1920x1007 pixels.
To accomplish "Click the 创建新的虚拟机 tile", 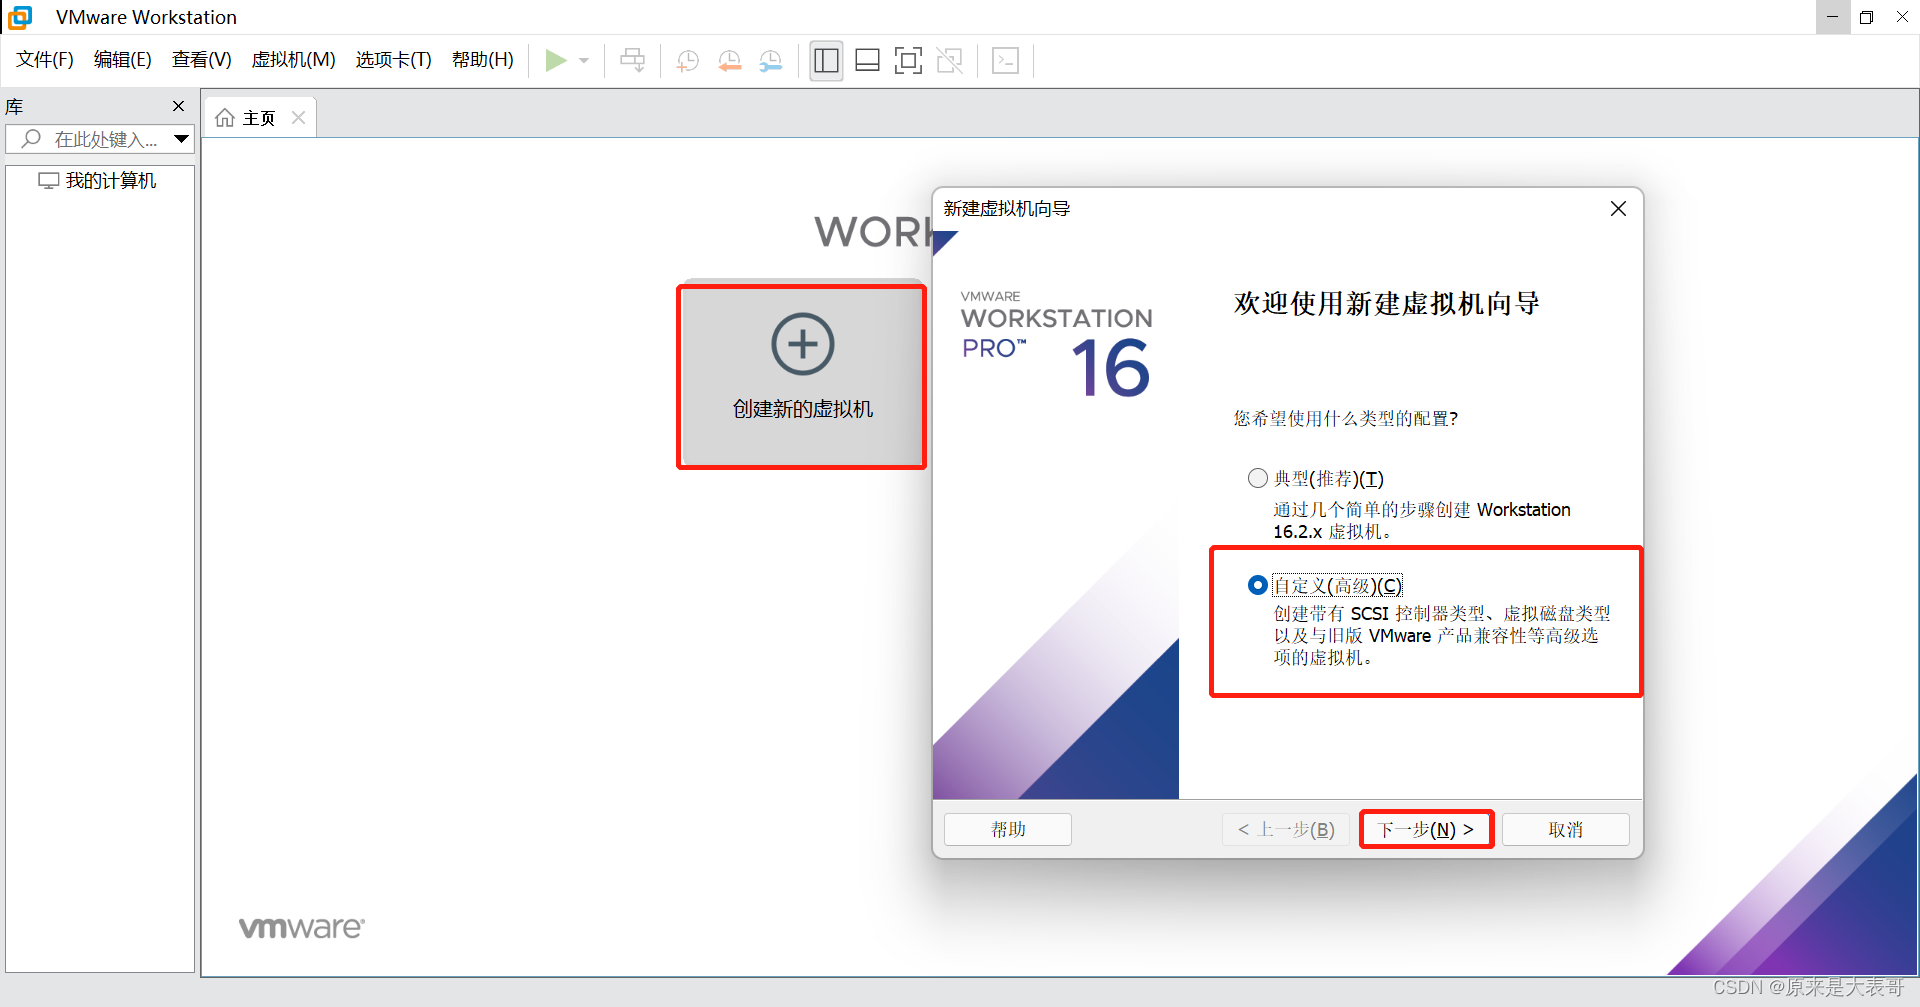I will coord(802,376).
